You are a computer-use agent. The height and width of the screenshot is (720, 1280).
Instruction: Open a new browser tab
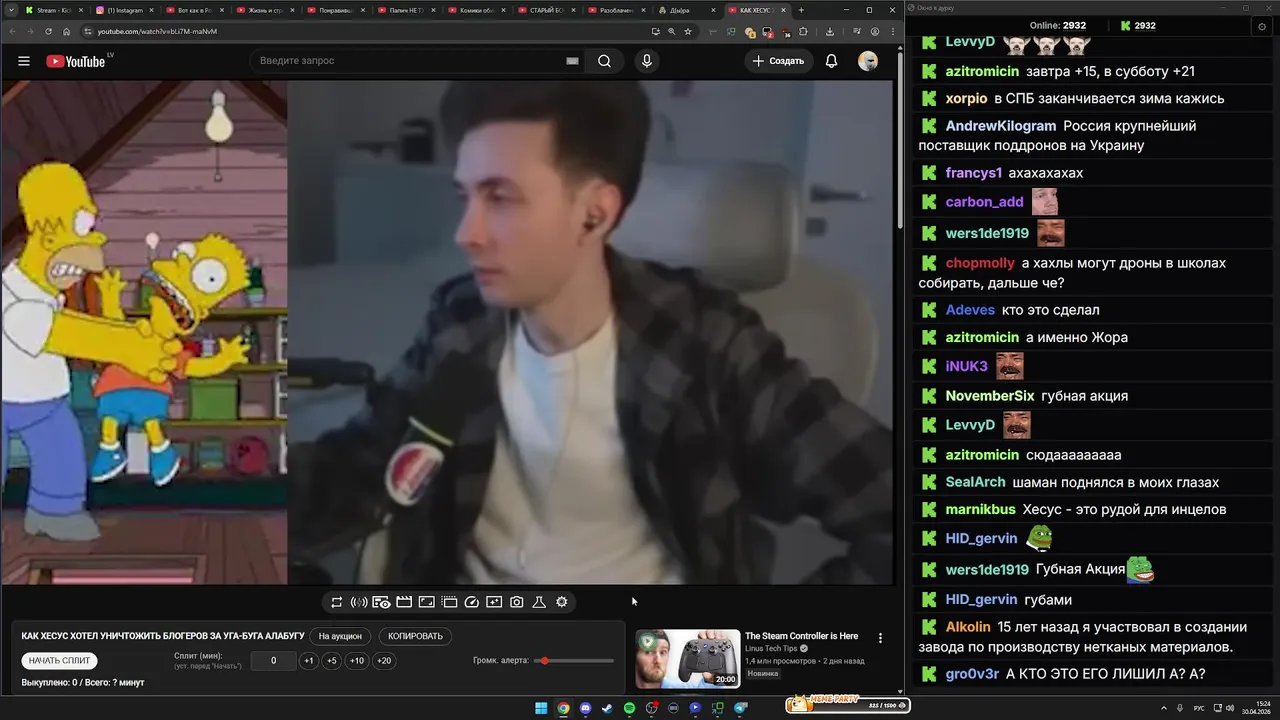(x=801, y=10)
